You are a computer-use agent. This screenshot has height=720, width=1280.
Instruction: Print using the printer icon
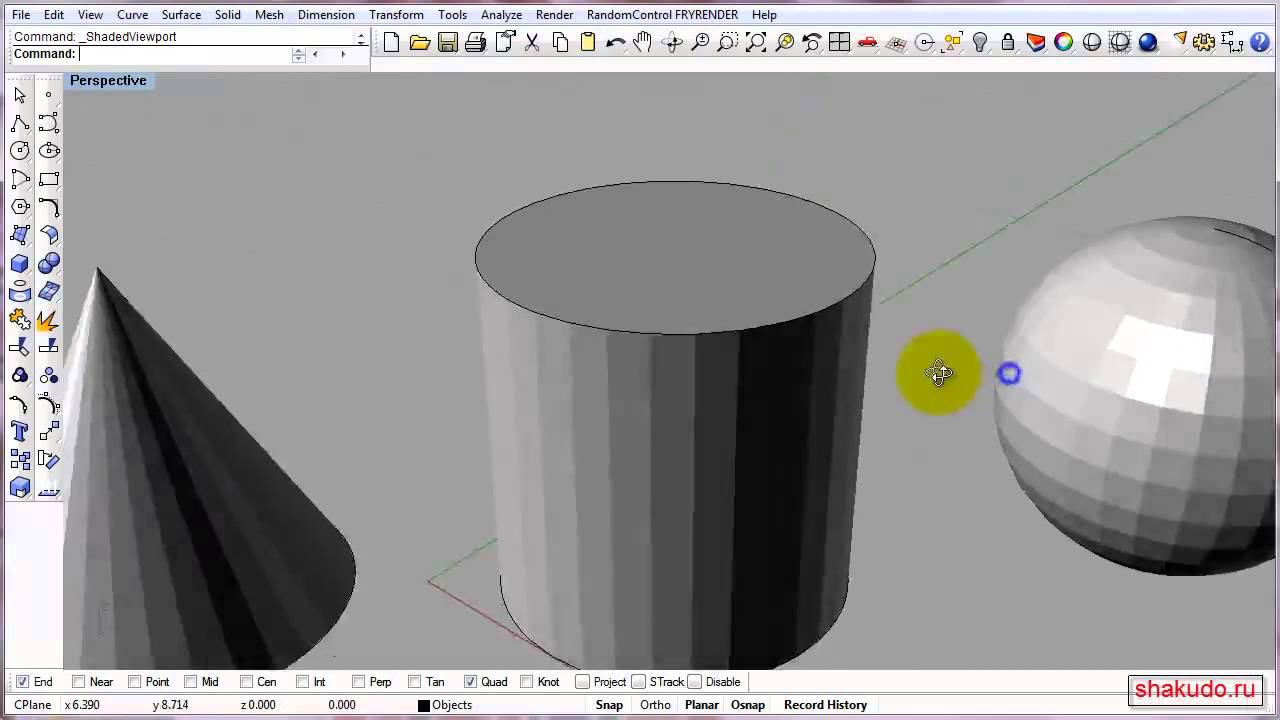[476, 42]
